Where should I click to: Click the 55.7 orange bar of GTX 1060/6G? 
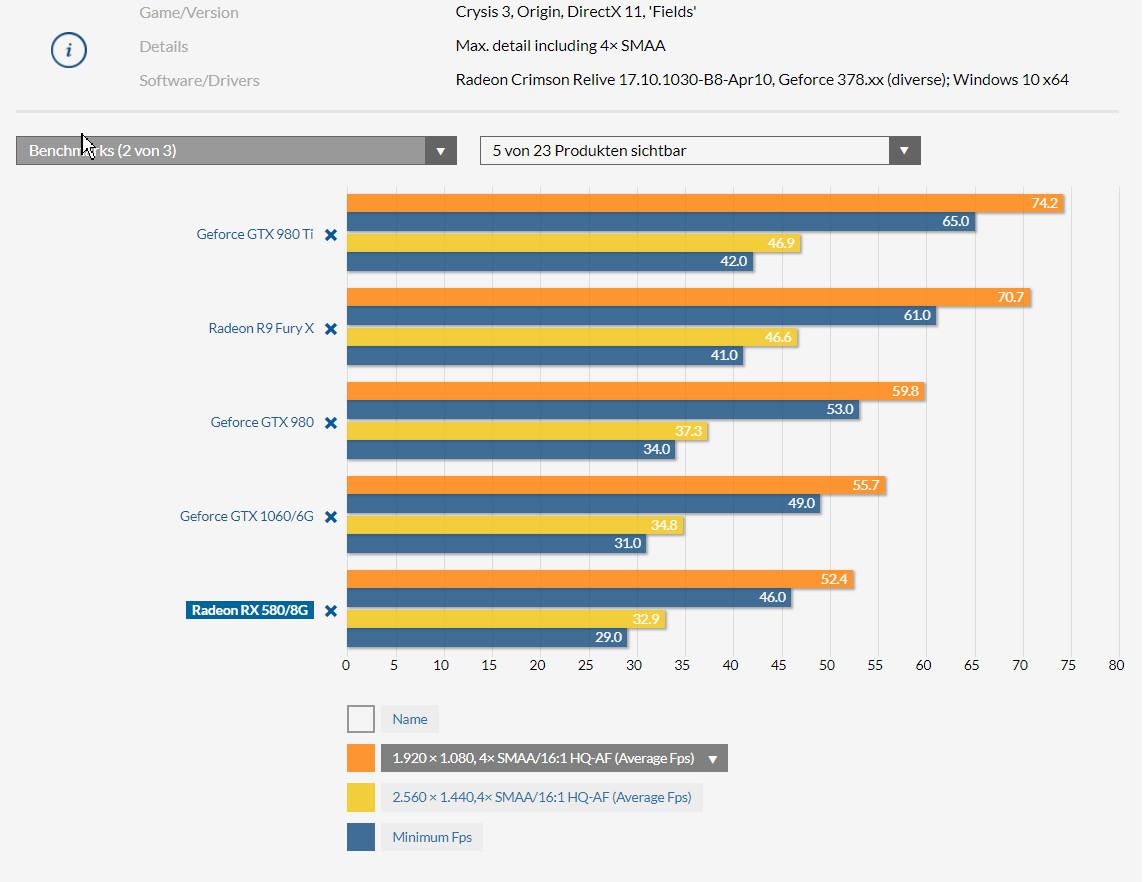coord(616,486)
